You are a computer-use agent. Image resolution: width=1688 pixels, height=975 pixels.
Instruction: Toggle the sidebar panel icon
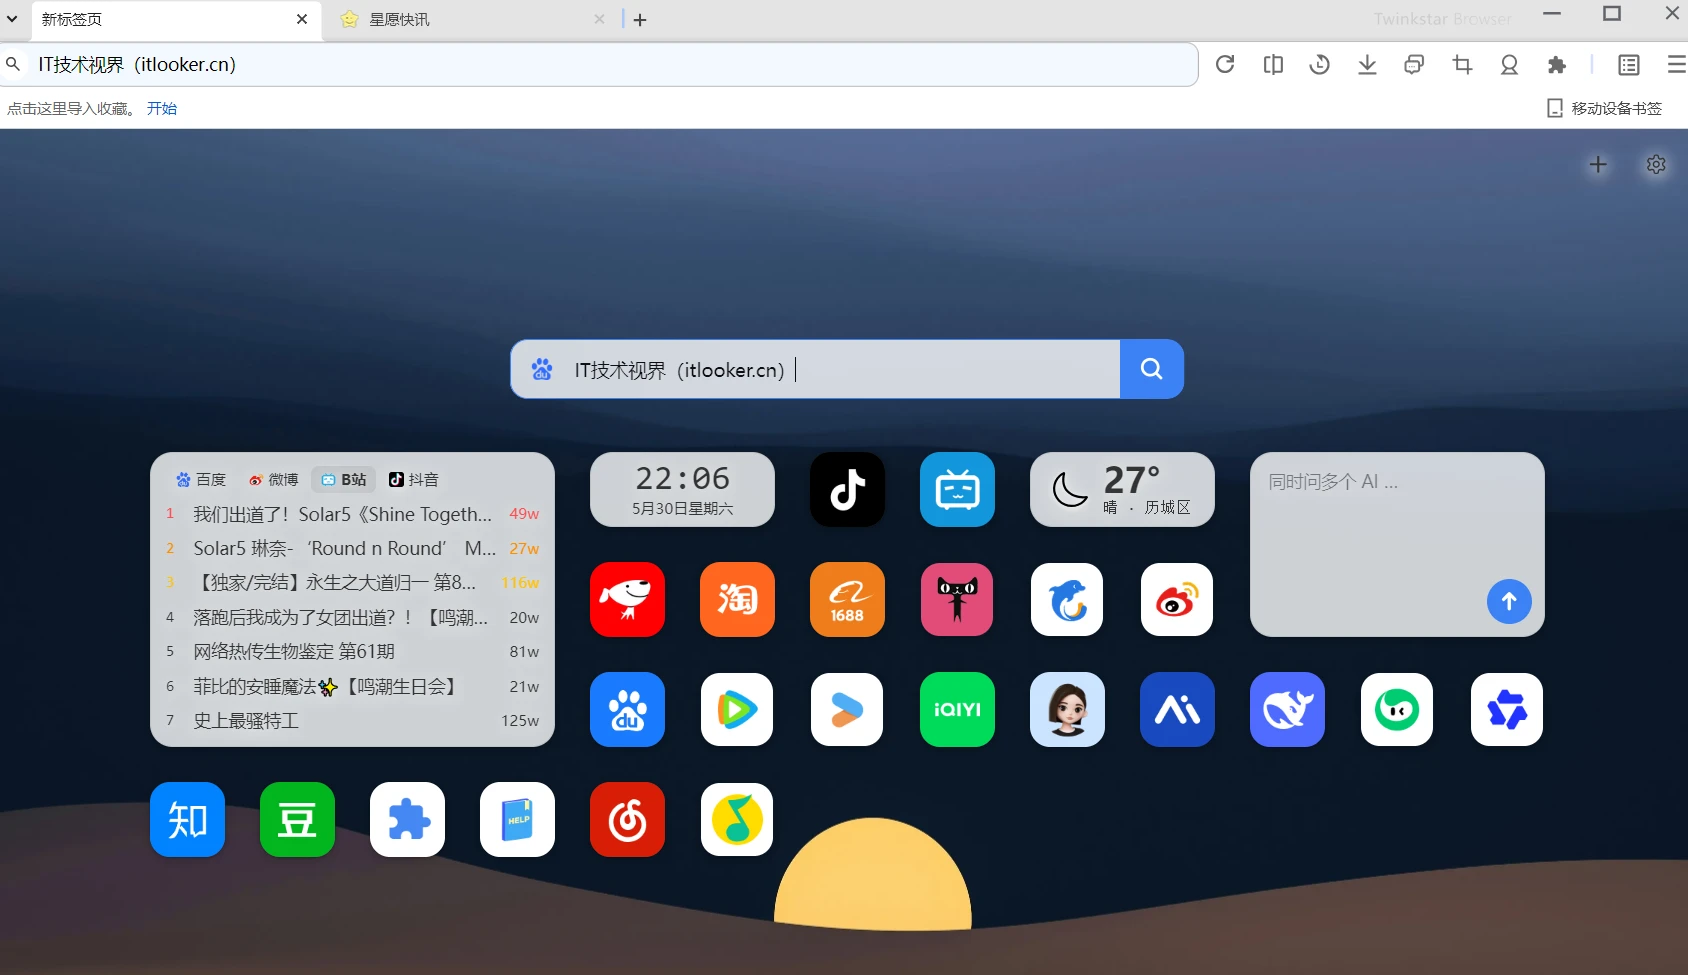click(x=1629, y=65)
